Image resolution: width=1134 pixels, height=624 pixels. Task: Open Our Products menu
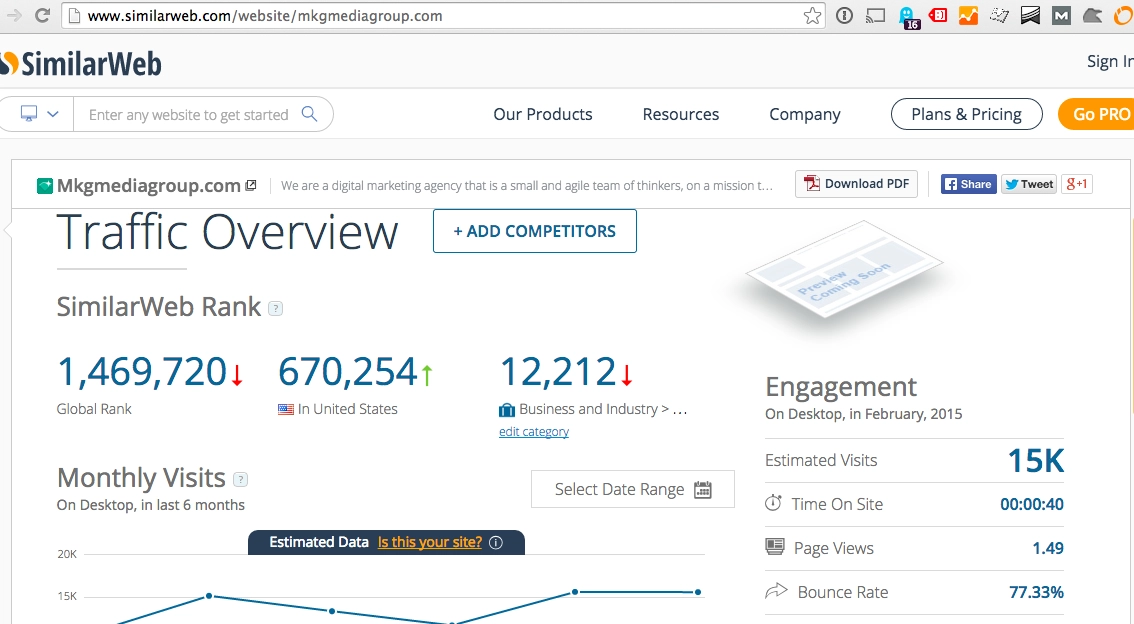point(542,114)
